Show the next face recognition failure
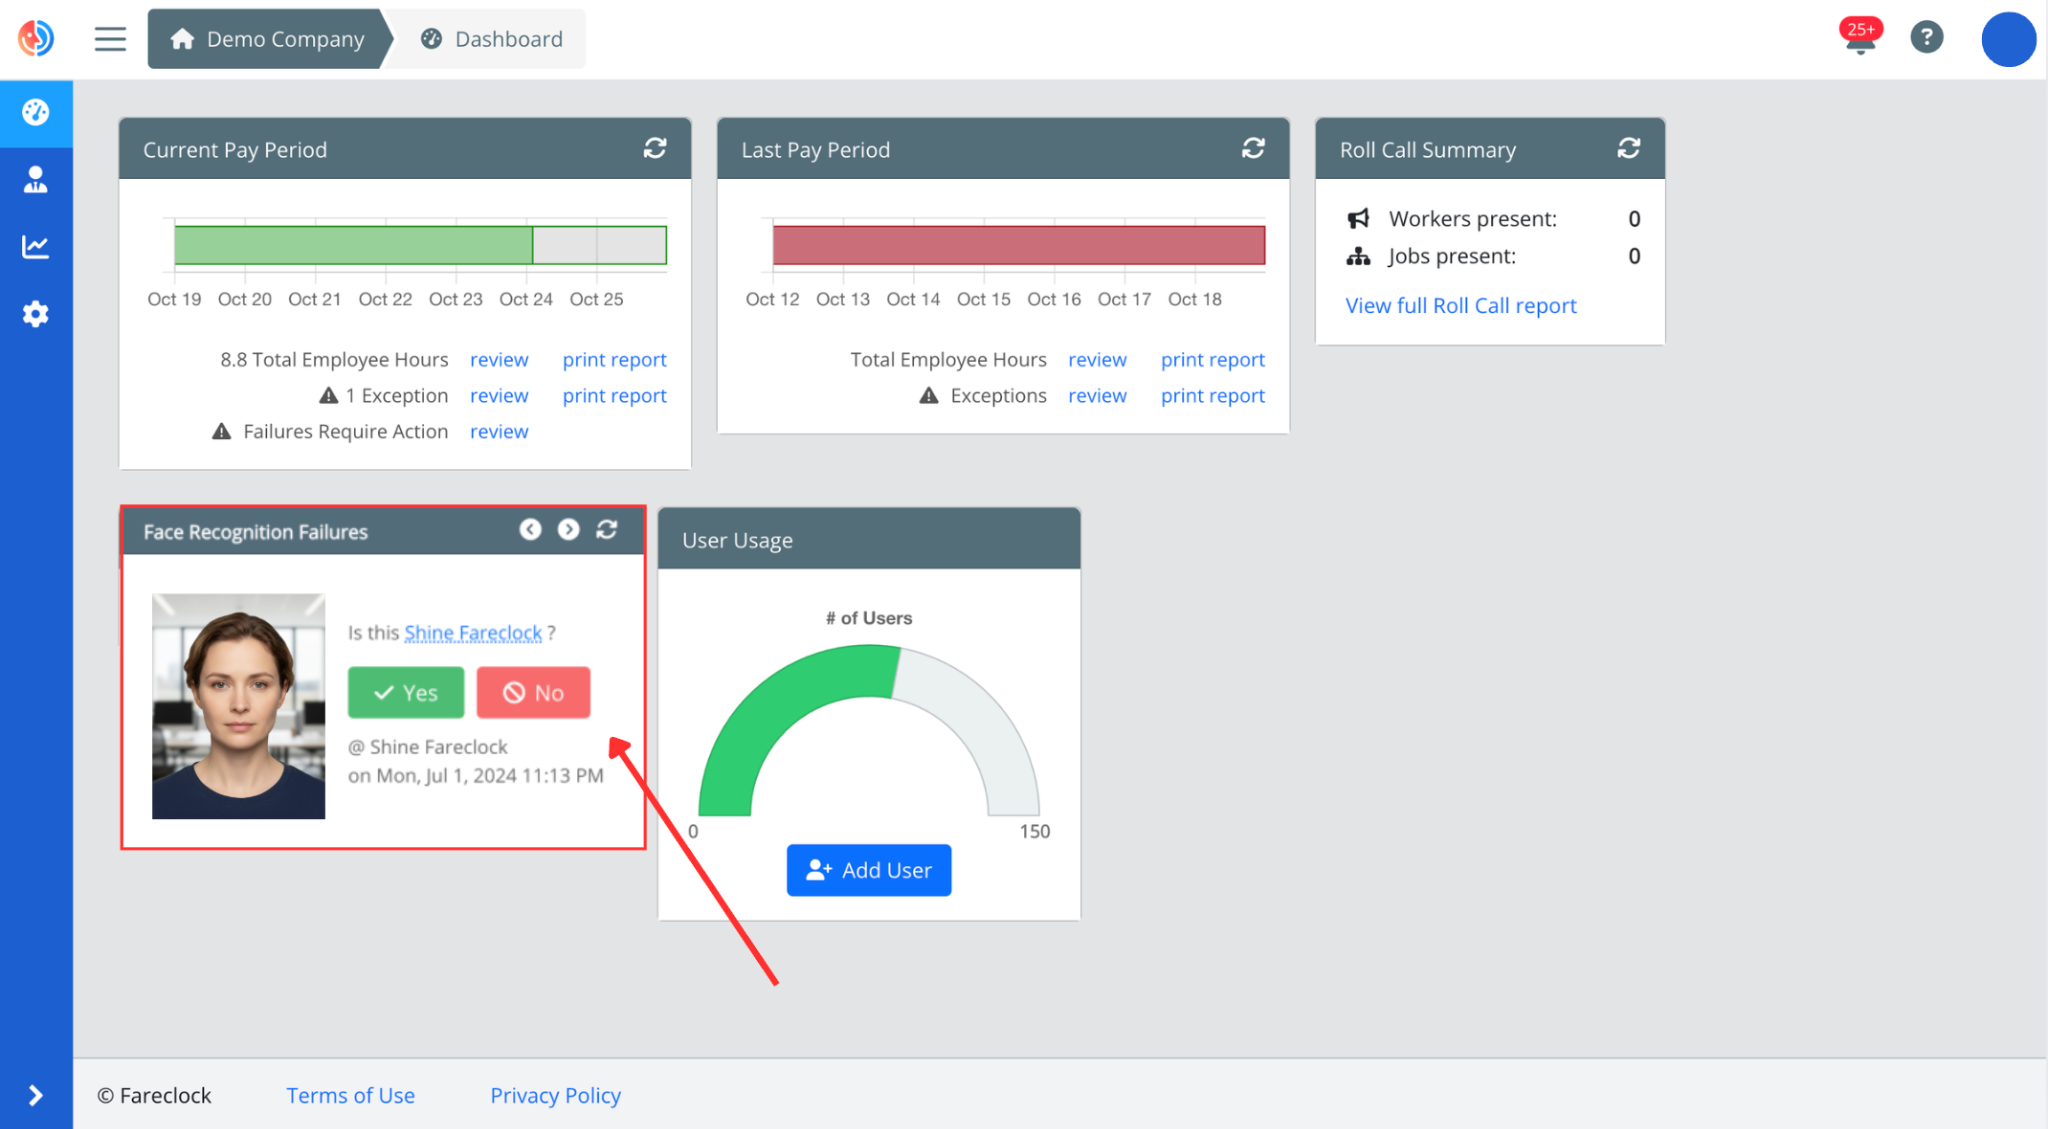The height and width of the screenshot is (1129, 2048). pos(568,530)
